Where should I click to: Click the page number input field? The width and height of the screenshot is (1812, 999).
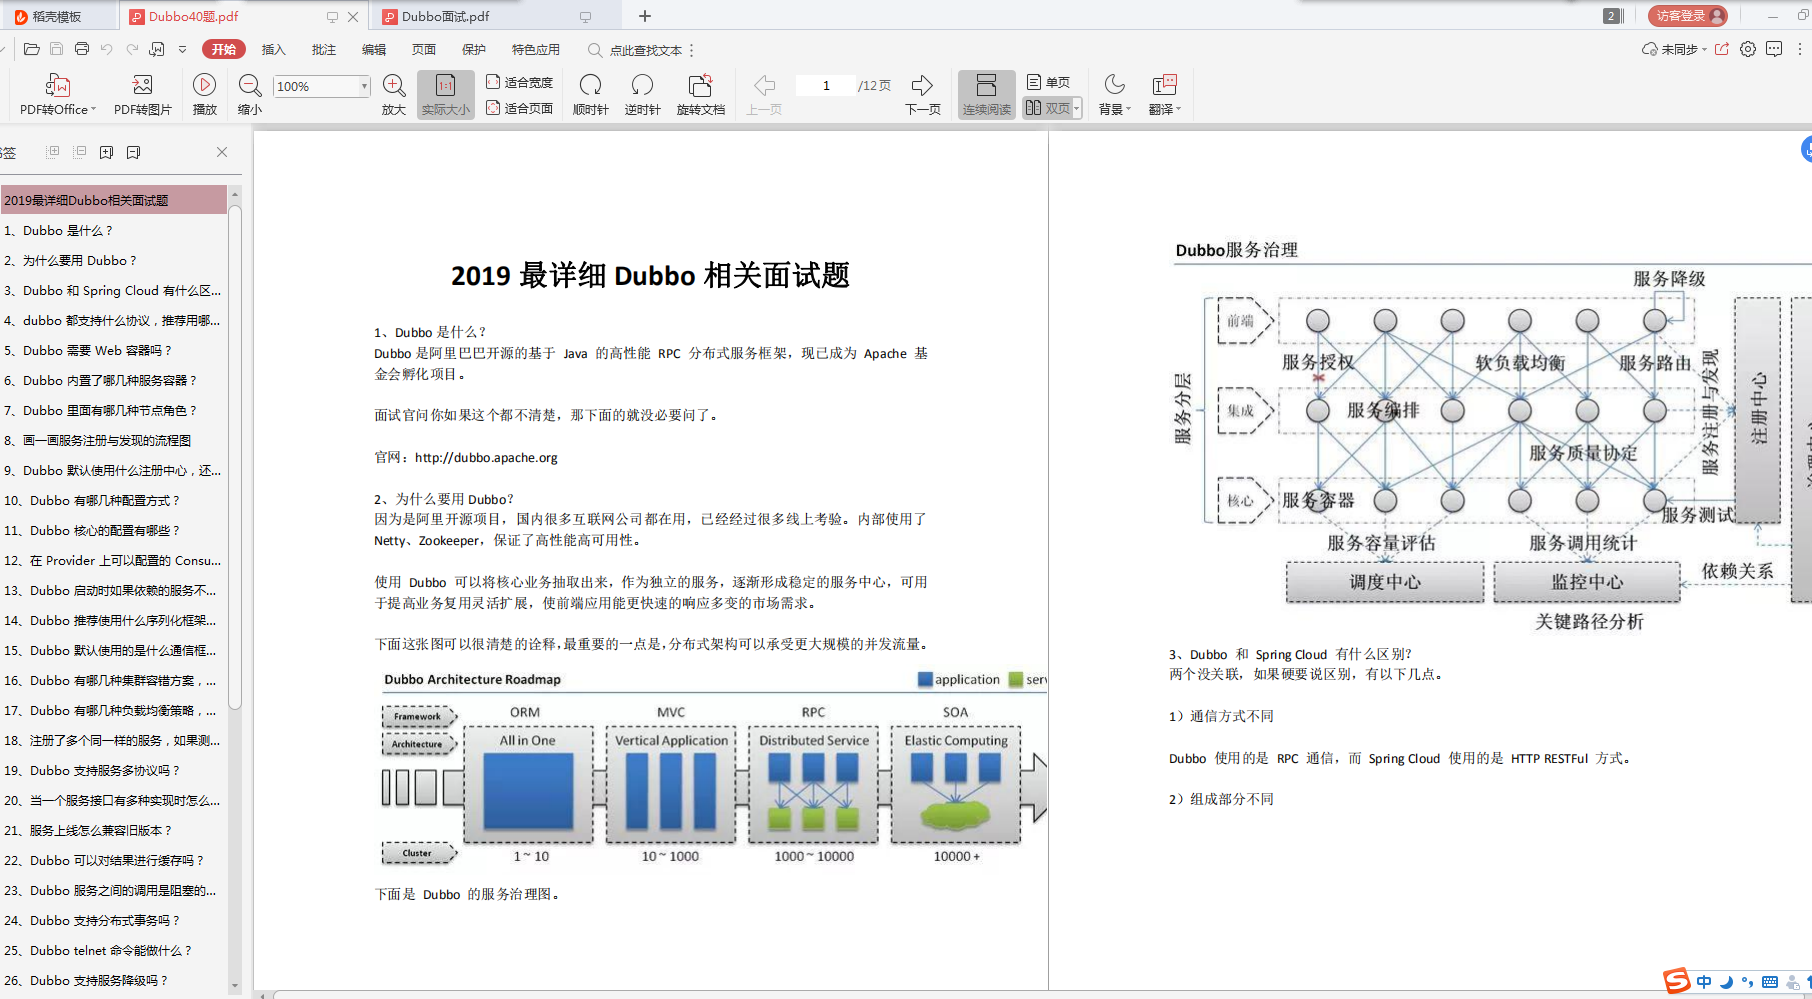pos(824,86)
